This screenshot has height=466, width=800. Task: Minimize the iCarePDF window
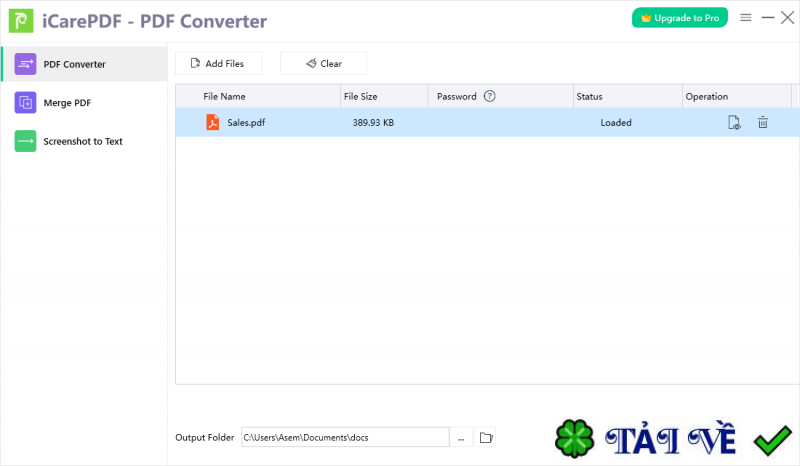point(768,18)
